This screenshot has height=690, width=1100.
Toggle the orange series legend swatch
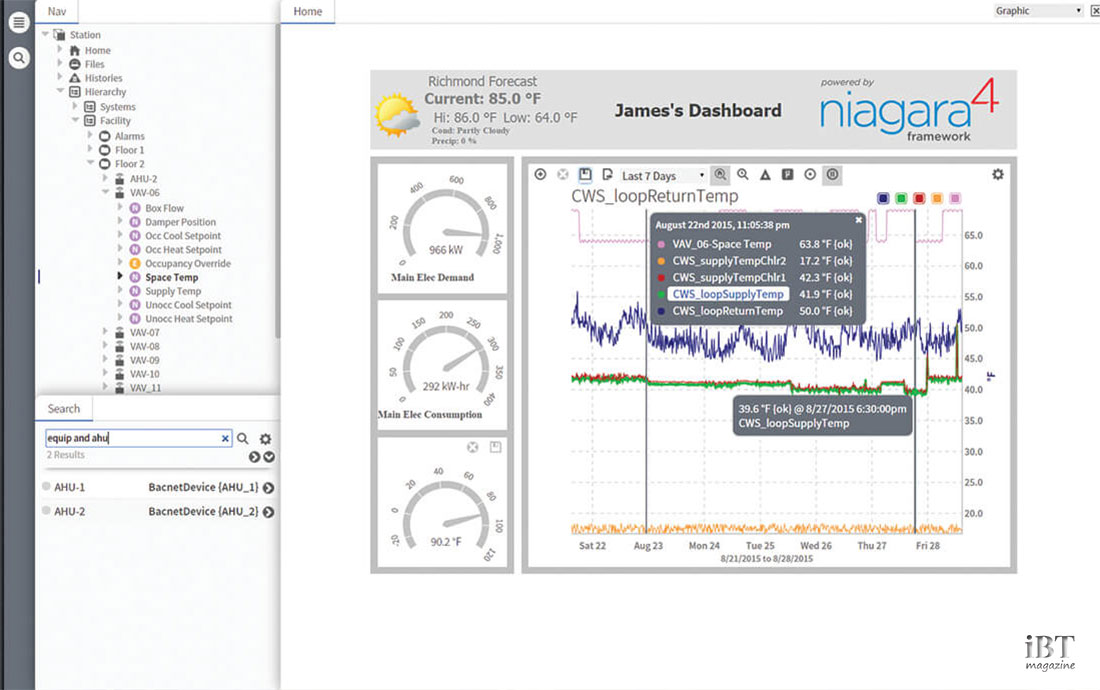937,198
